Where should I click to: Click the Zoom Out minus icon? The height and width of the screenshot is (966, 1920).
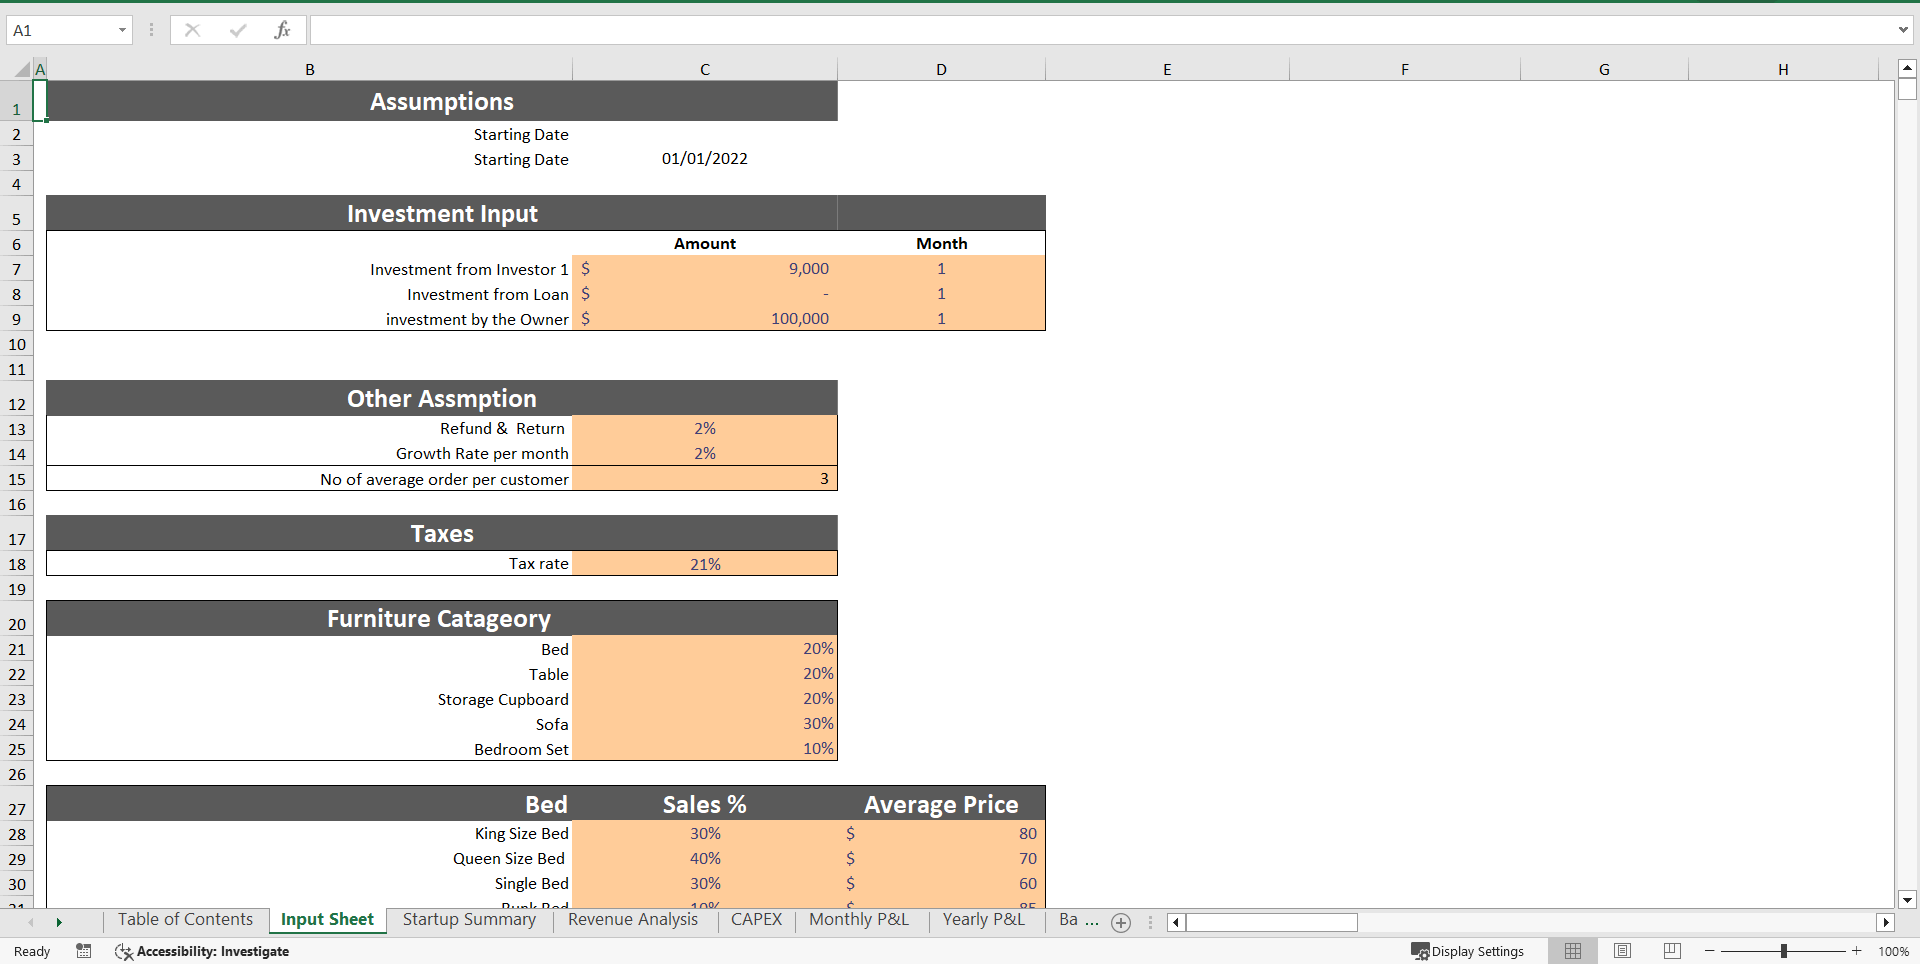(1710, 950)
